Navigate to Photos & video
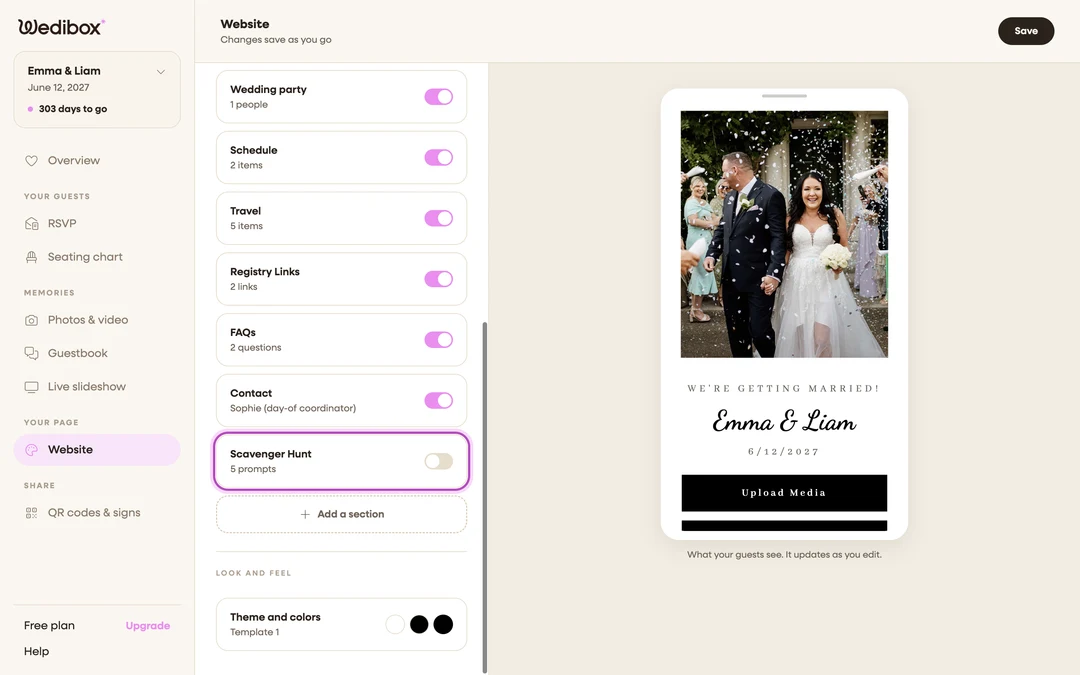This screenshot has height=675, width=1080. pos(97,320)
